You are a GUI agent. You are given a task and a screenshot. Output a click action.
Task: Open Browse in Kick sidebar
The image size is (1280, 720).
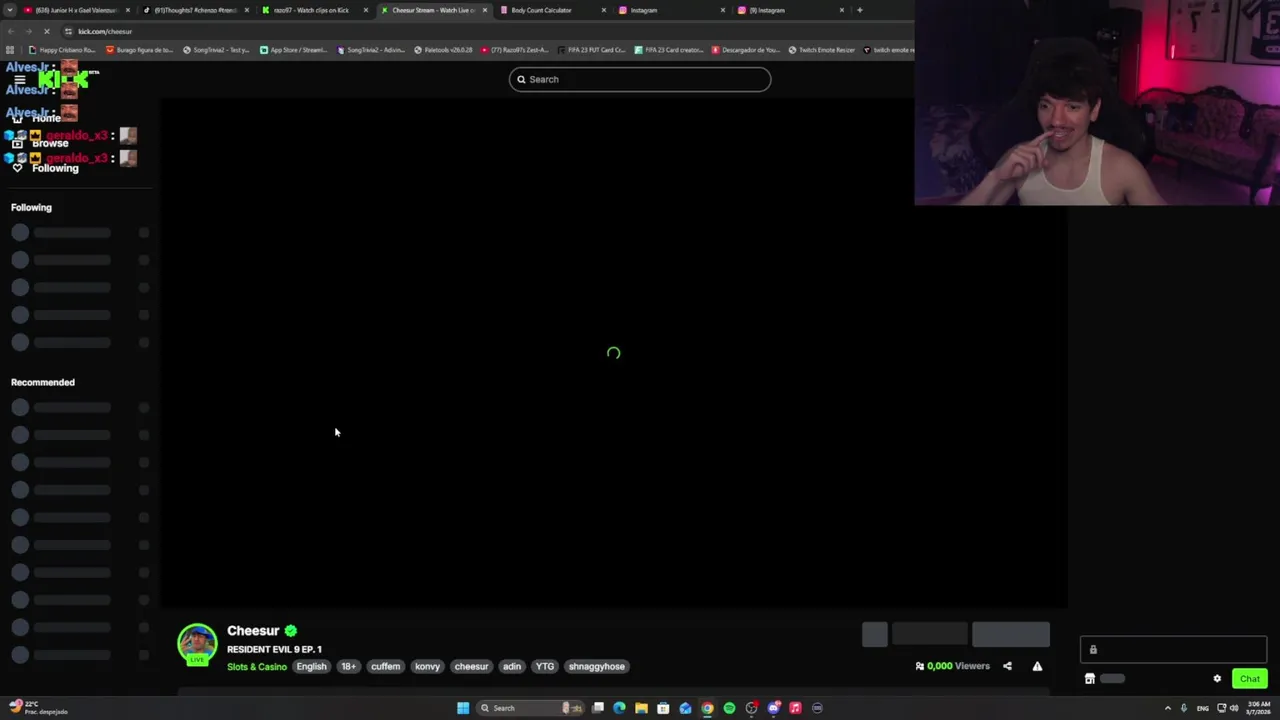point(40,143)
